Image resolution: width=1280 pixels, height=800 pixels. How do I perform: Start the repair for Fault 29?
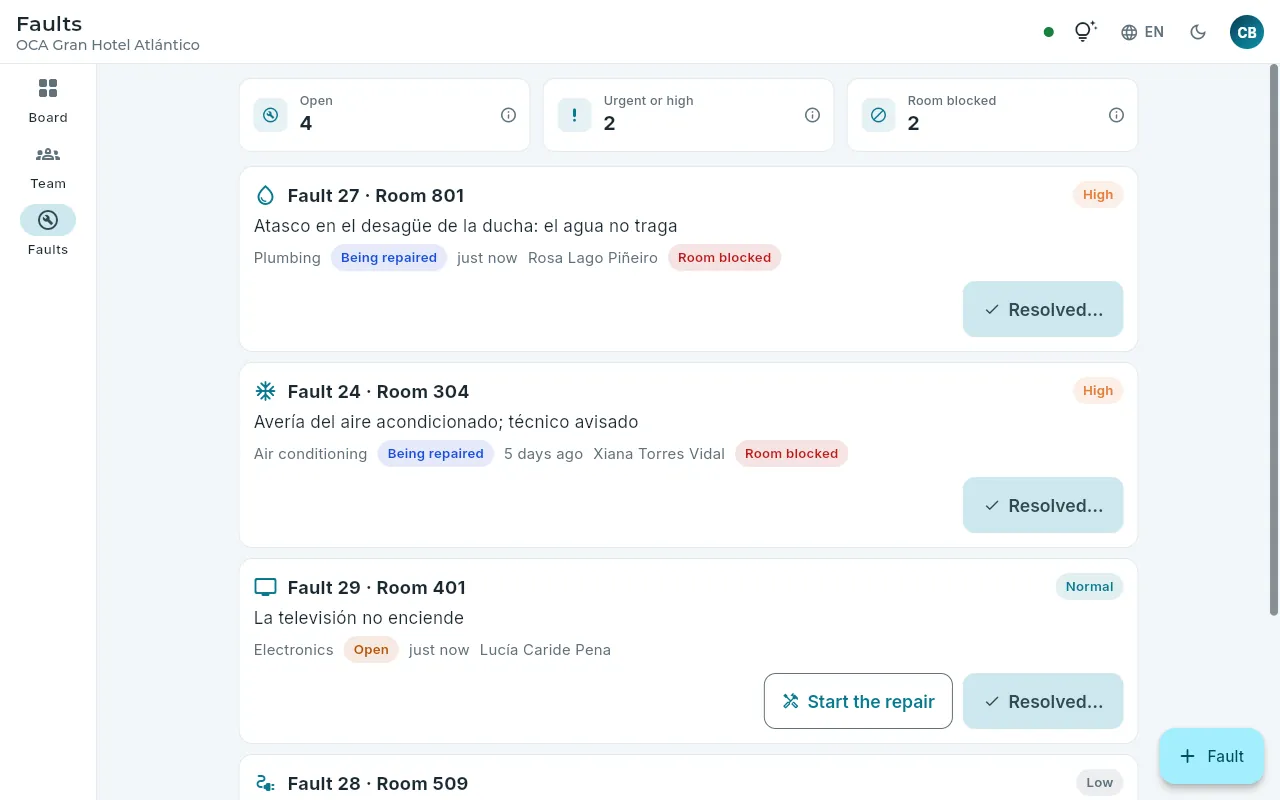[x=858, y=701]
